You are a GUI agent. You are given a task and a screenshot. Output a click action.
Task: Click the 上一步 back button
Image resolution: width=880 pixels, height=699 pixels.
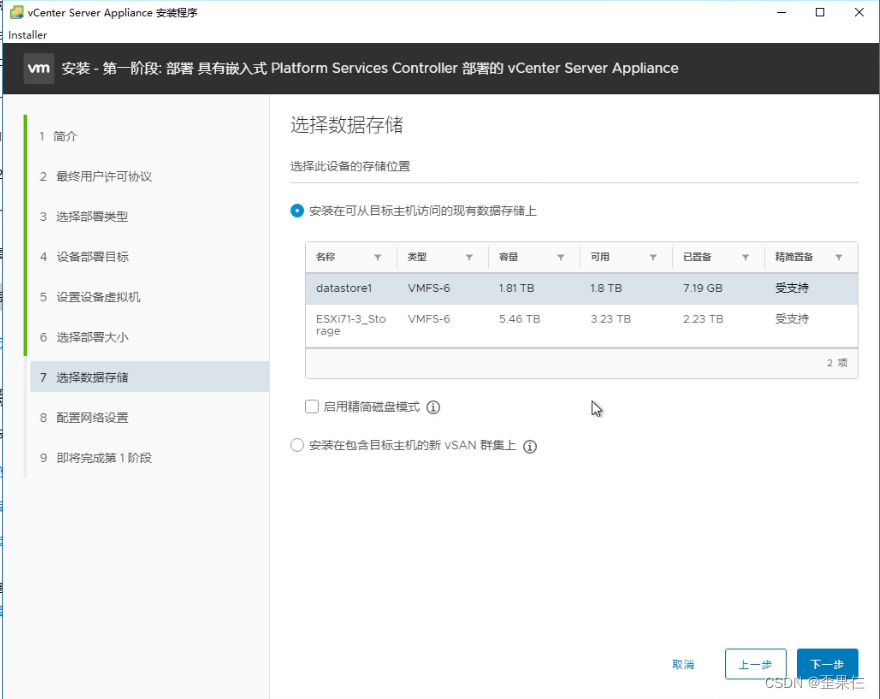(x=755, y=664)
